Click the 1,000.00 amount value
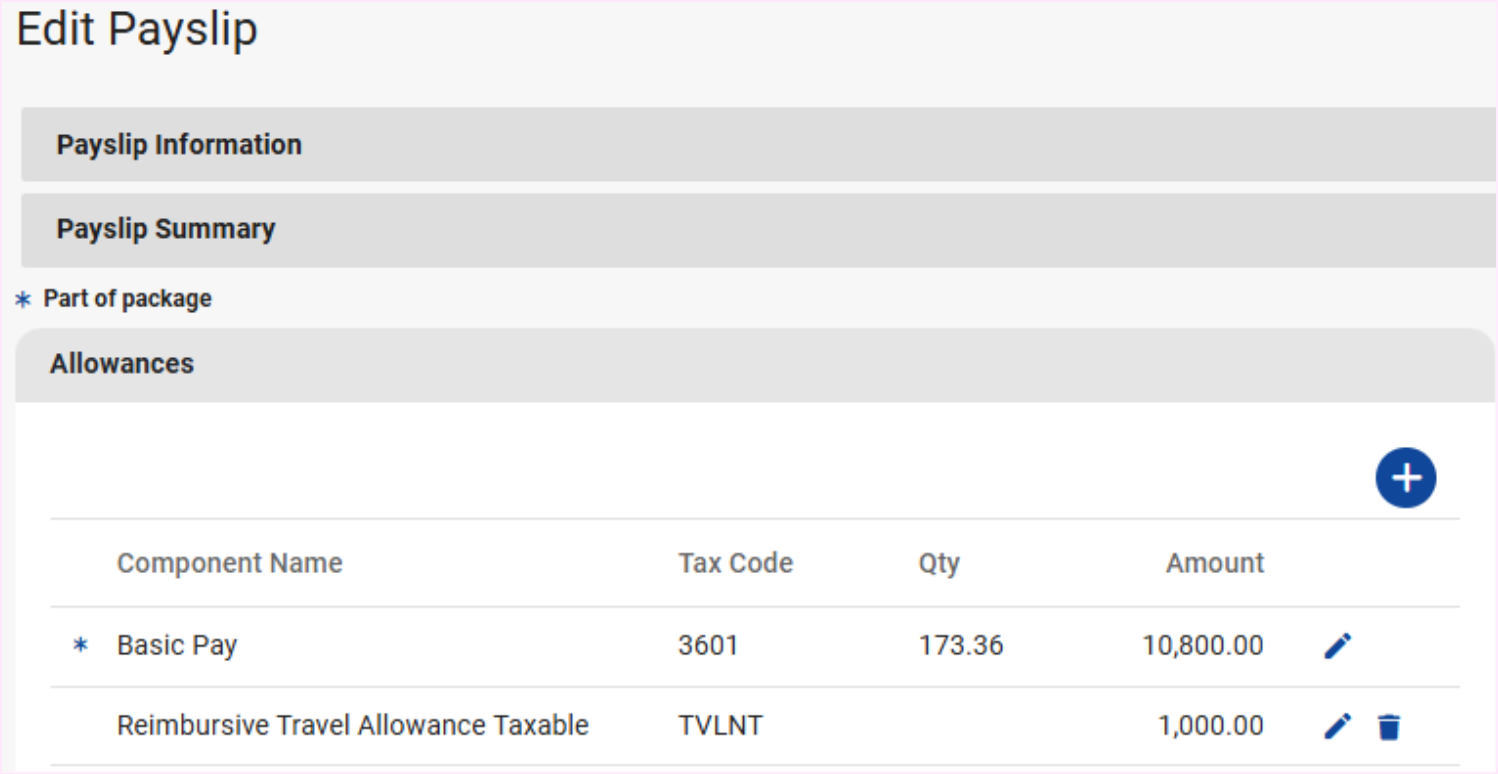Image resolution: width=1498 pixels, height=774 pixels. click(x=1210, y=725)
